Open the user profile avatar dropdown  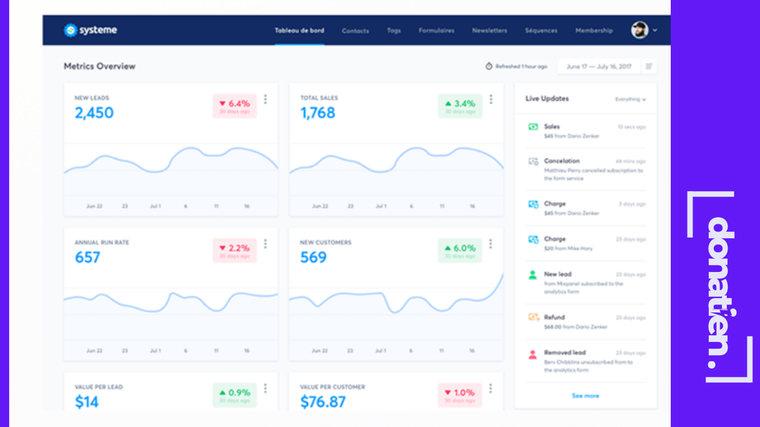(644, 30)
